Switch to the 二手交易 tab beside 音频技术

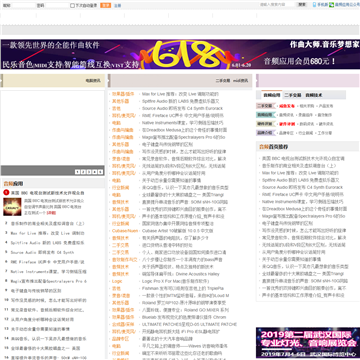[293, 95]
